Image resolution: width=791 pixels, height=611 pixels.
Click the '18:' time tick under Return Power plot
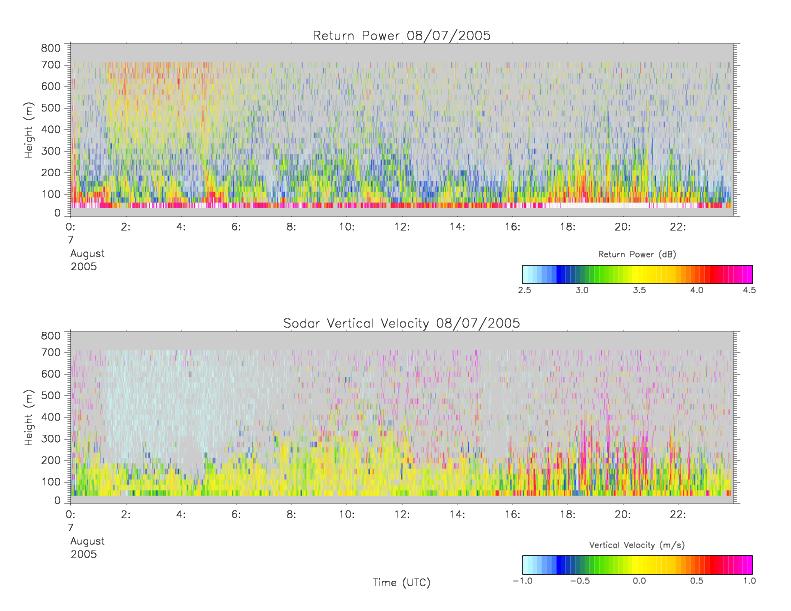coord(568,227)
